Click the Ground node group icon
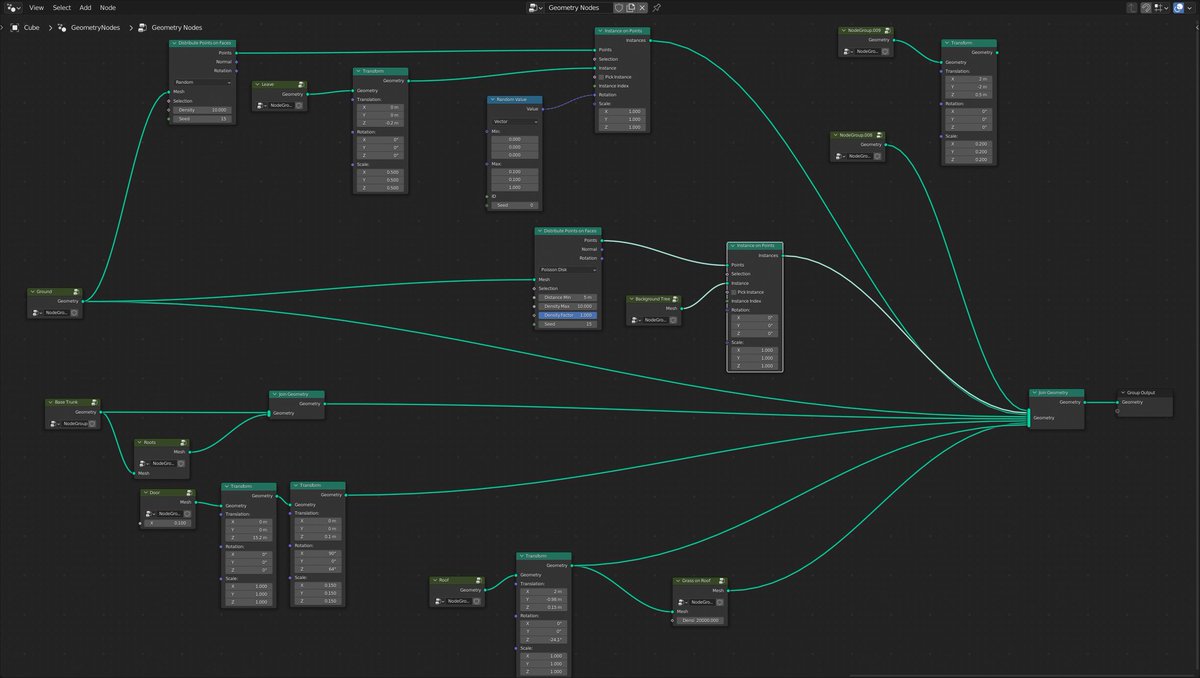 click(77, 291)
